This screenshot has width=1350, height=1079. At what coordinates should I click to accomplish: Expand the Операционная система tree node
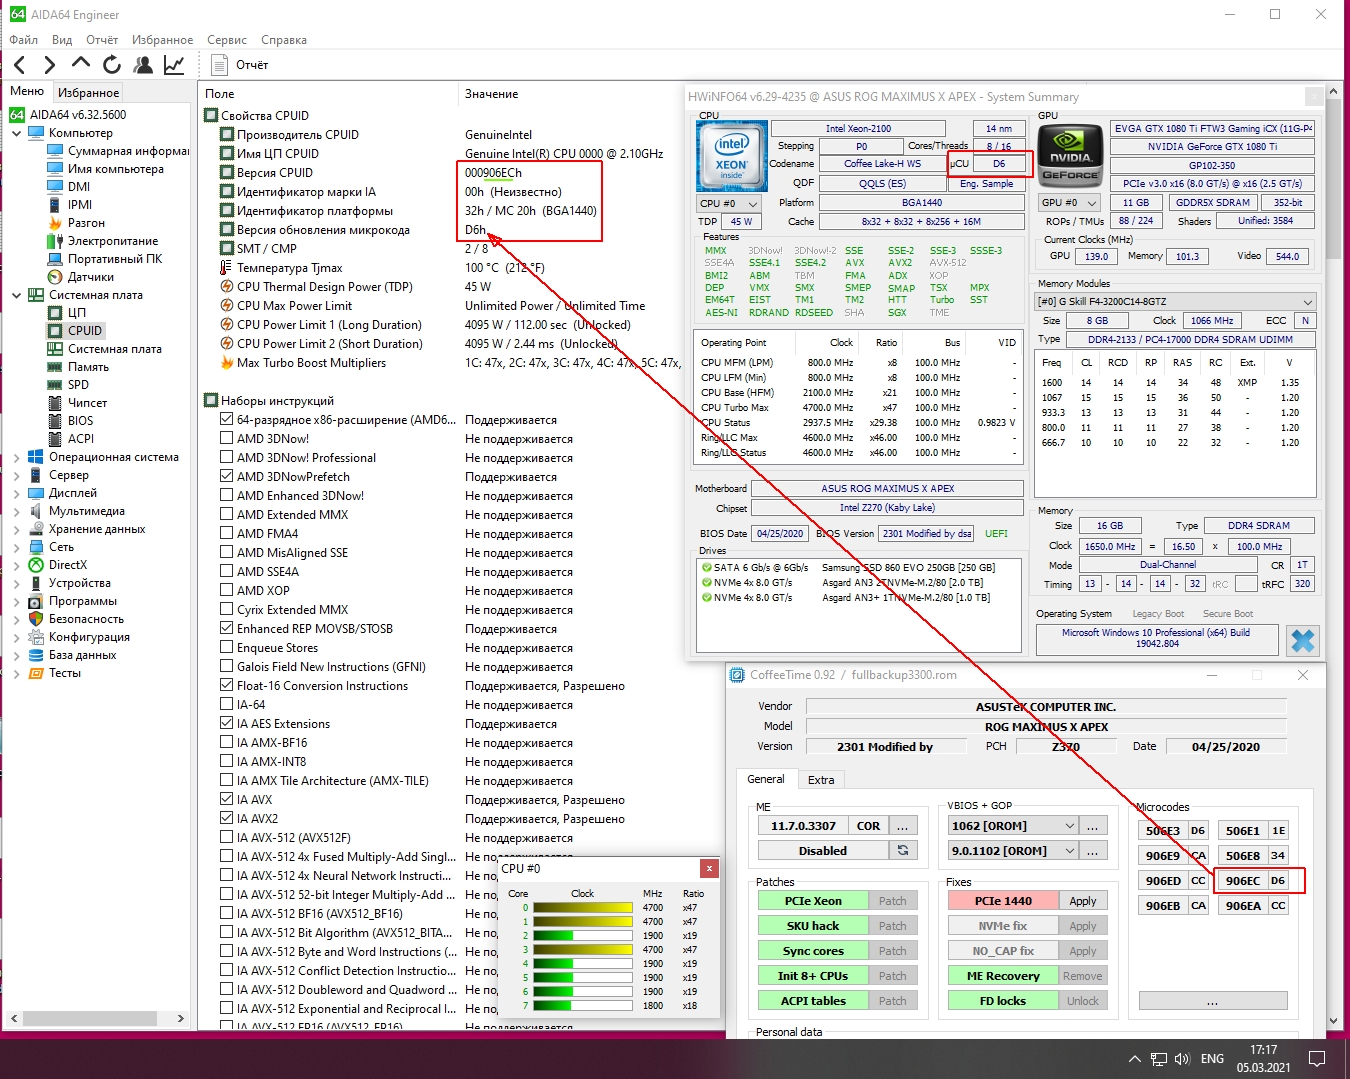click(16, 457)
